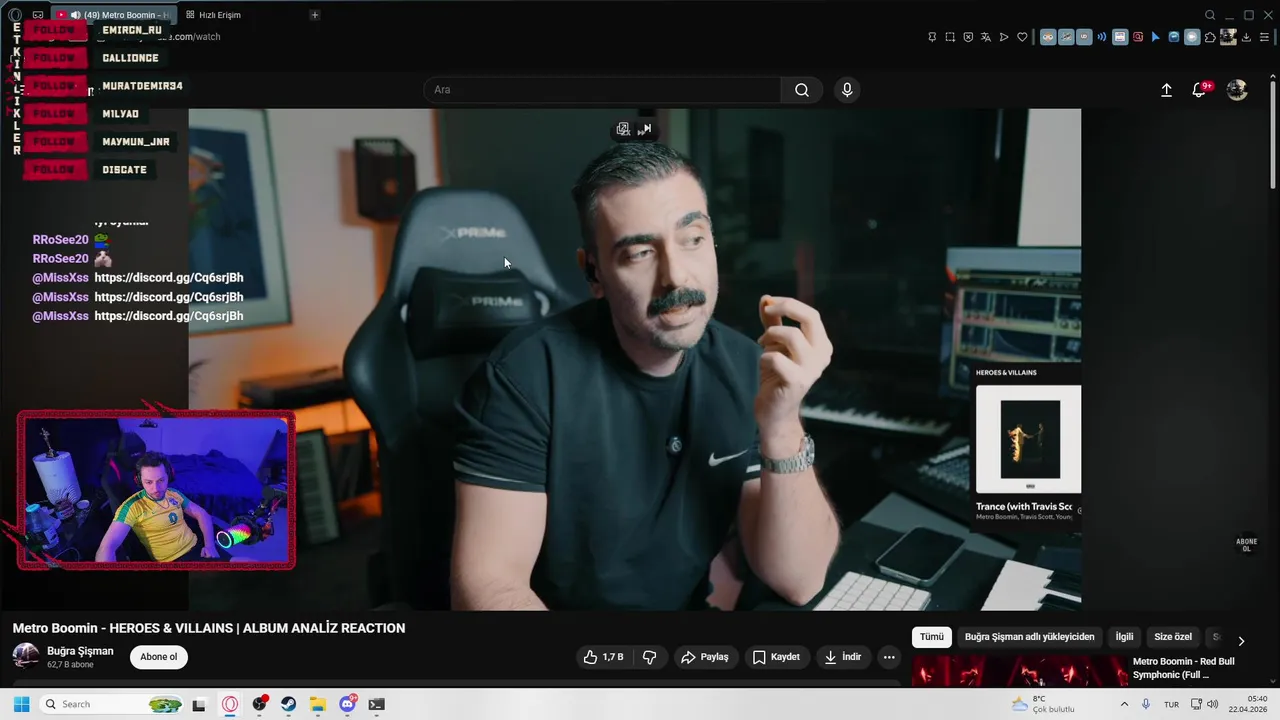This screenshot has width=1280, height=720.
Task: Show hidden system tray icons chevron
Action: pos(1124,704)
